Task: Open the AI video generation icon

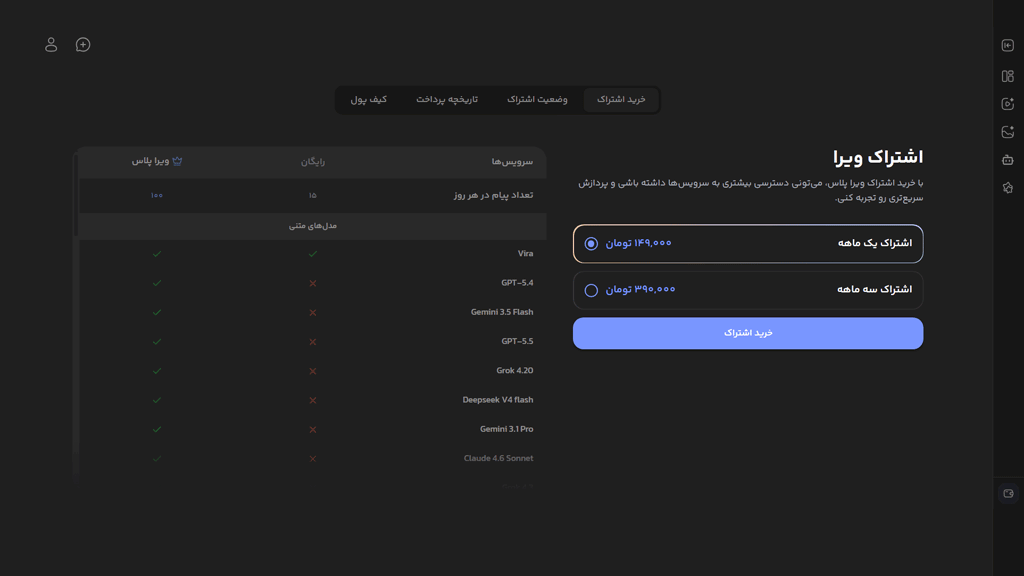Action: (1008, 104)
